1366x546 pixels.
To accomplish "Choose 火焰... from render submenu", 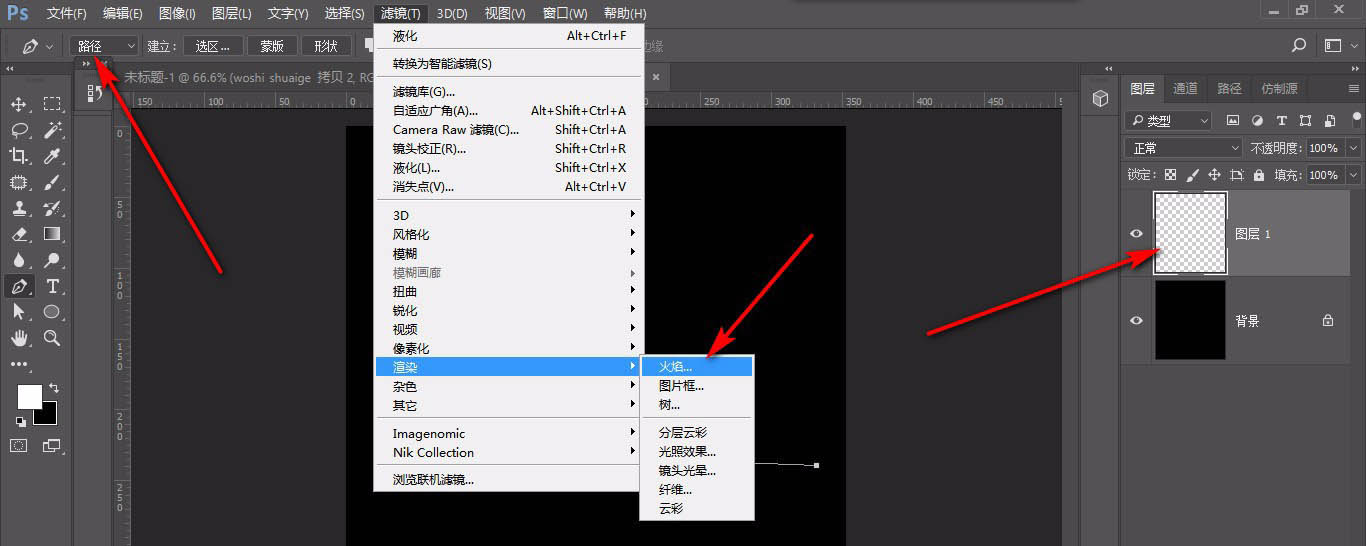I will pos(697,366).
